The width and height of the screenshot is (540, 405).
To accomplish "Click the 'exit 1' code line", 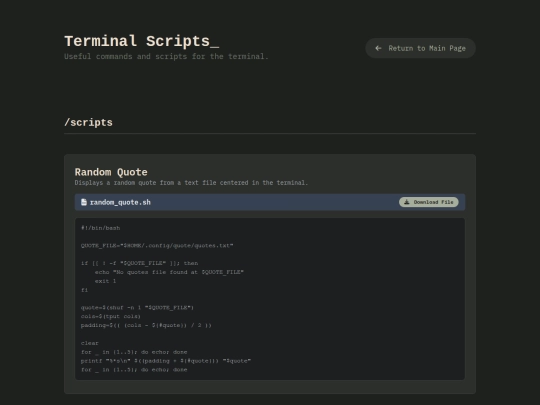I will click(x=105, y=281).
